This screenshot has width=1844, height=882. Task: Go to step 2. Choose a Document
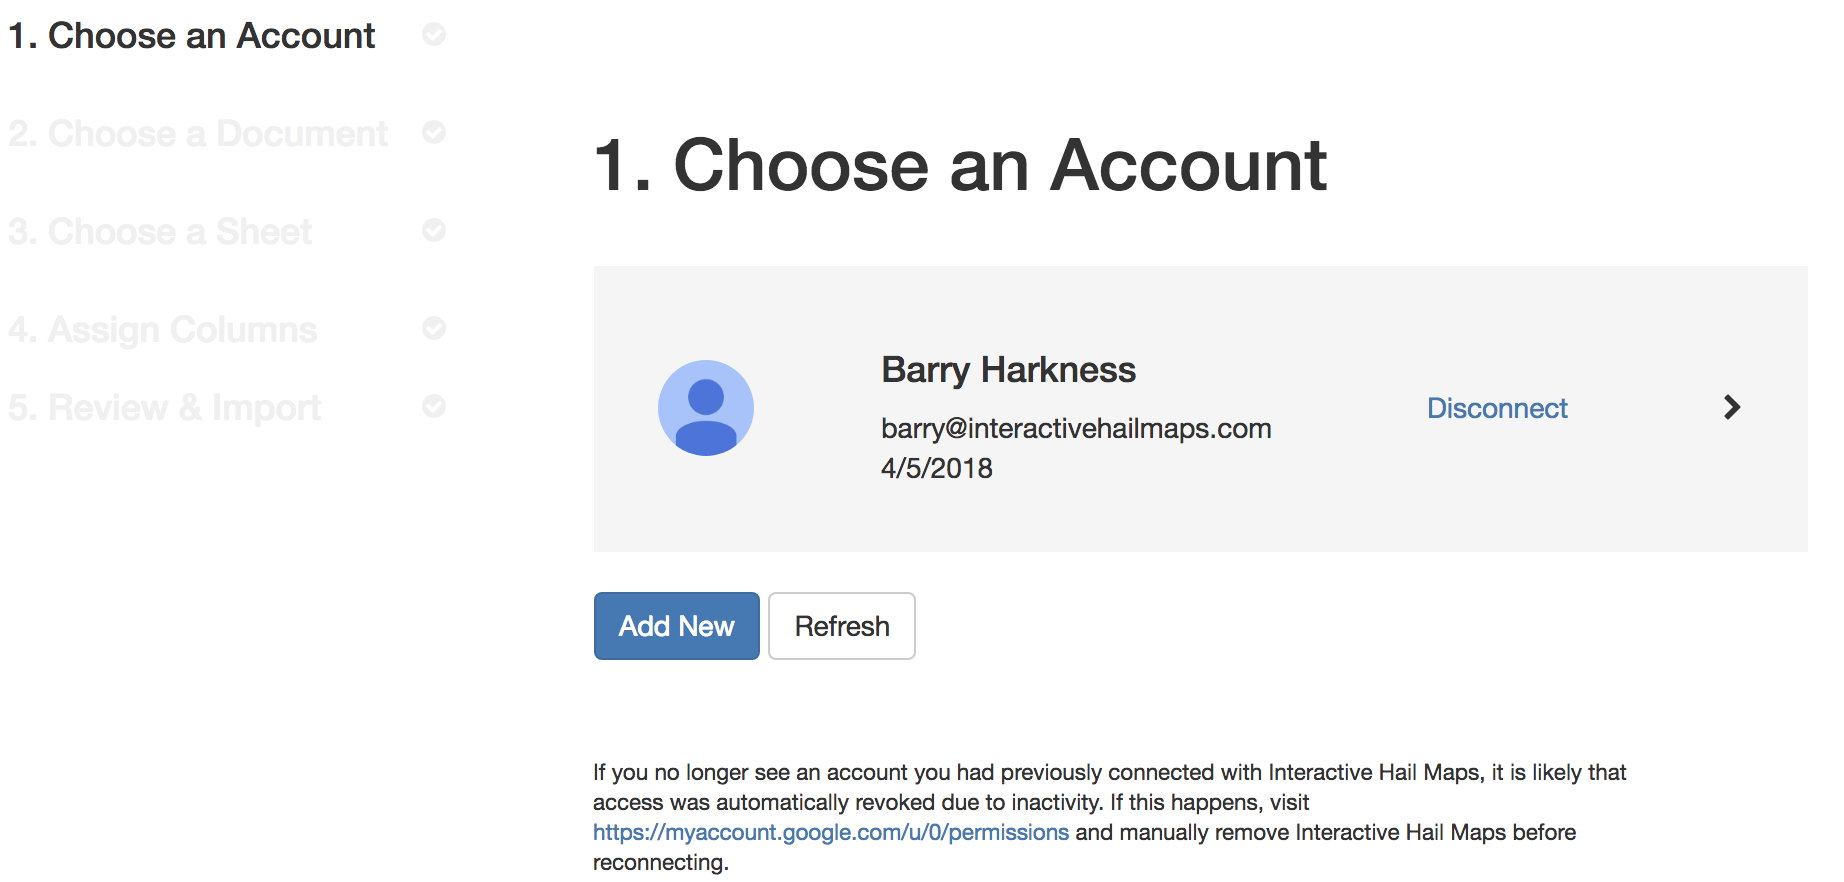pos(198,134)
